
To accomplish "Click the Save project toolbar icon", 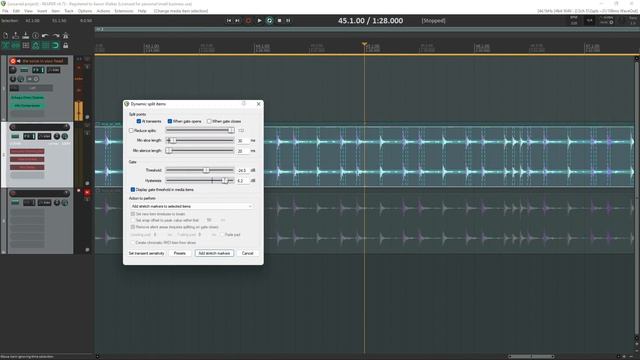I will [x=26, y=36].
